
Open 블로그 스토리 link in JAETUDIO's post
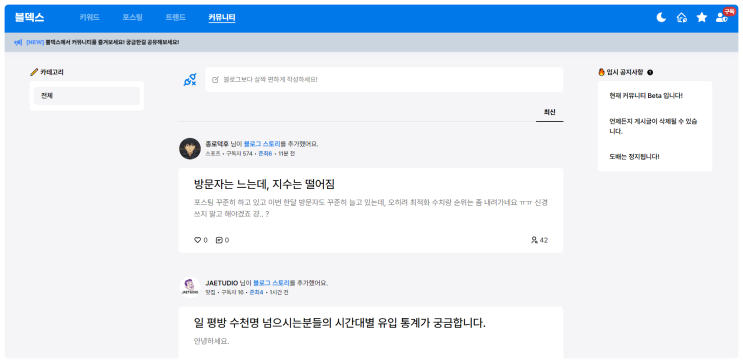272,283
